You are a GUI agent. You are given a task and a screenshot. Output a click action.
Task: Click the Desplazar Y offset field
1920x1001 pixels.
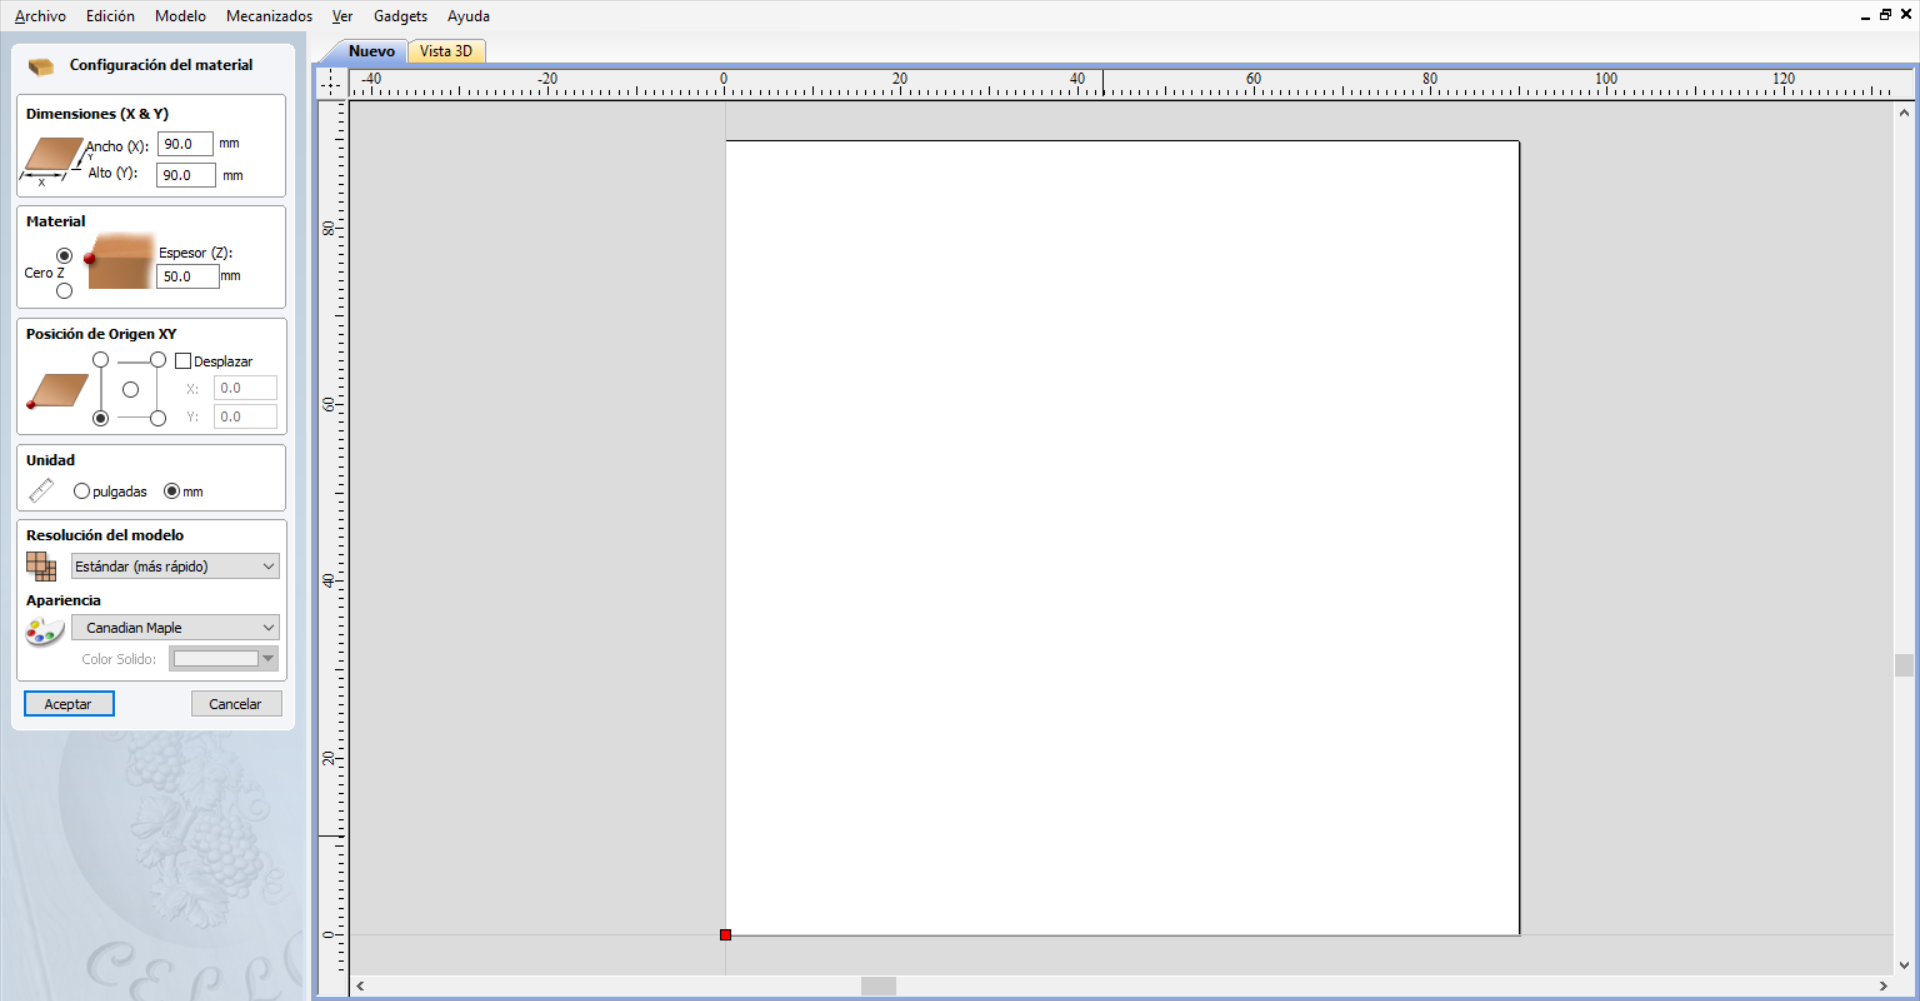click(245, 417)
